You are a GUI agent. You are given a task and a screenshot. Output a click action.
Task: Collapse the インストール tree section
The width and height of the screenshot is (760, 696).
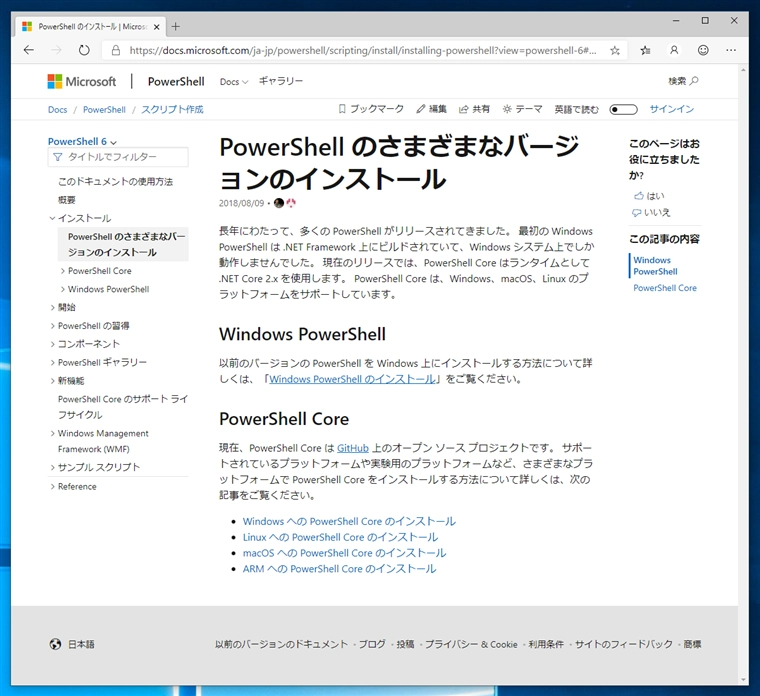point(52,219)
